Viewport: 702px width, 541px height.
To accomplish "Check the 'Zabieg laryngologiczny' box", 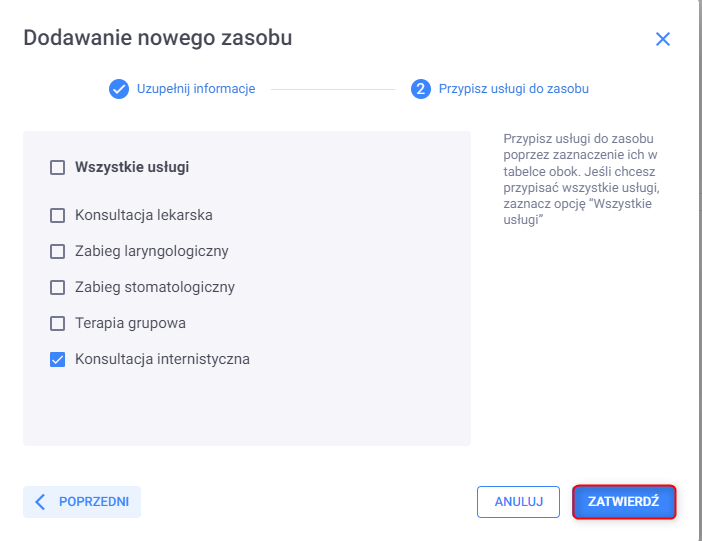I will (58, 251).
